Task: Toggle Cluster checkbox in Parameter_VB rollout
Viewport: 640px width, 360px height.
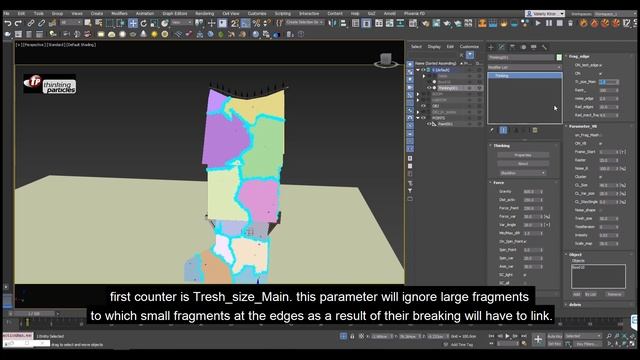Action: point(600,177)
